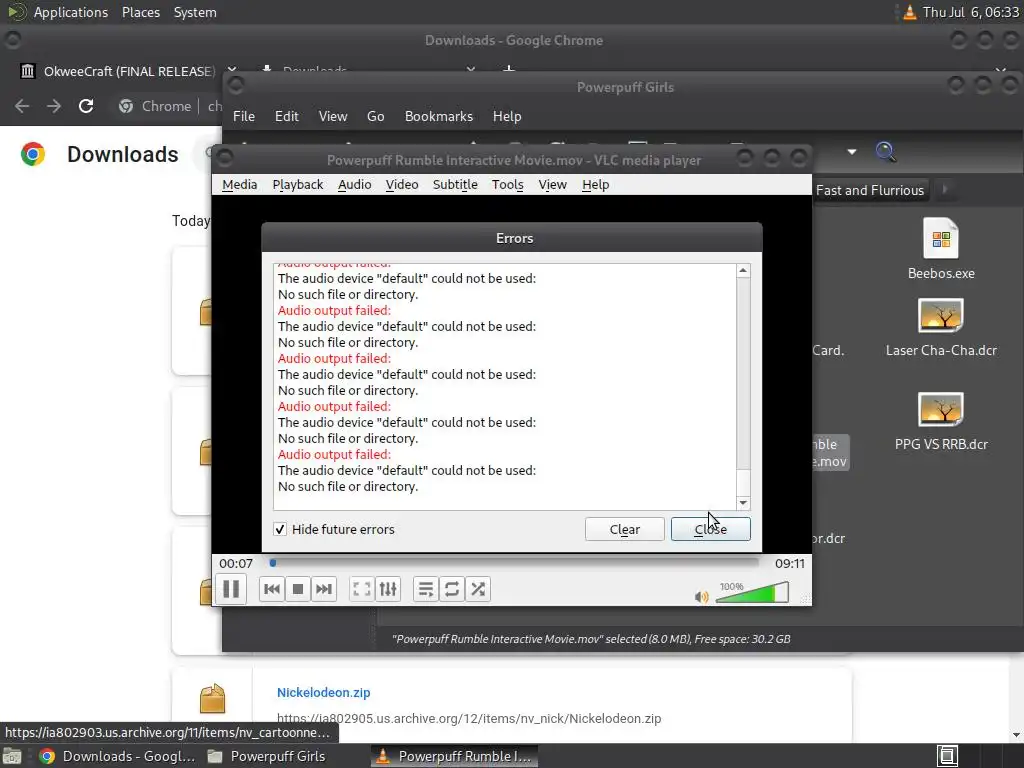Screen dimensions: 1024x768
Task: Open the Places menu
Action: (141, 12)
